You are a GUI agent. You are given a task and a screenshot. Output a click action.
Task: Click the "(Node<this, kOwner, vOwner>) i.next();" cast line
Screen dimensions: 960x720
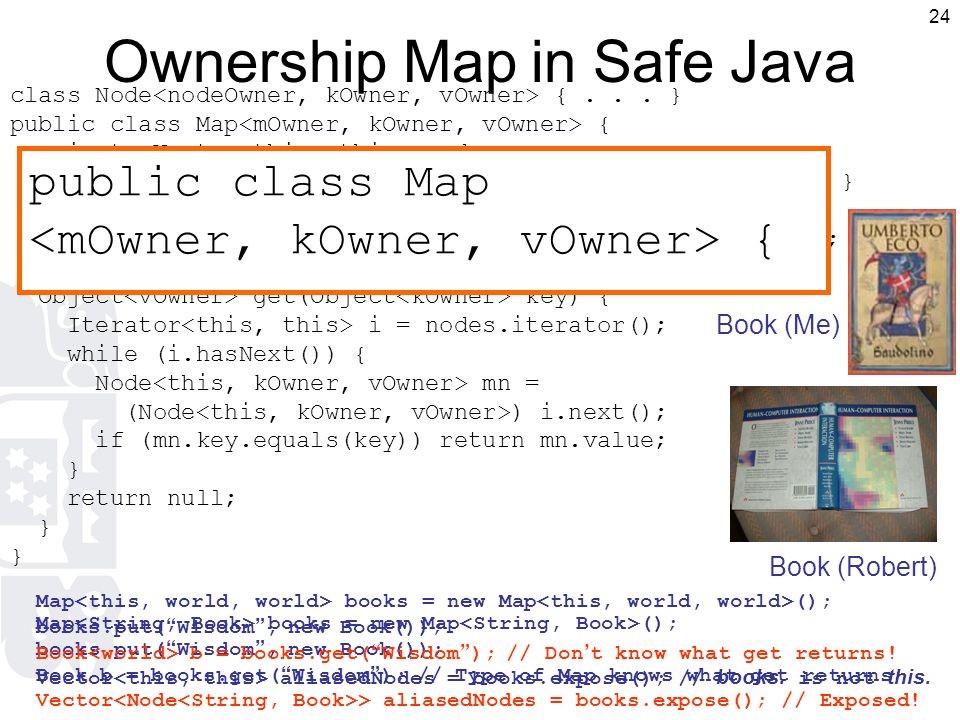[396, 413]
